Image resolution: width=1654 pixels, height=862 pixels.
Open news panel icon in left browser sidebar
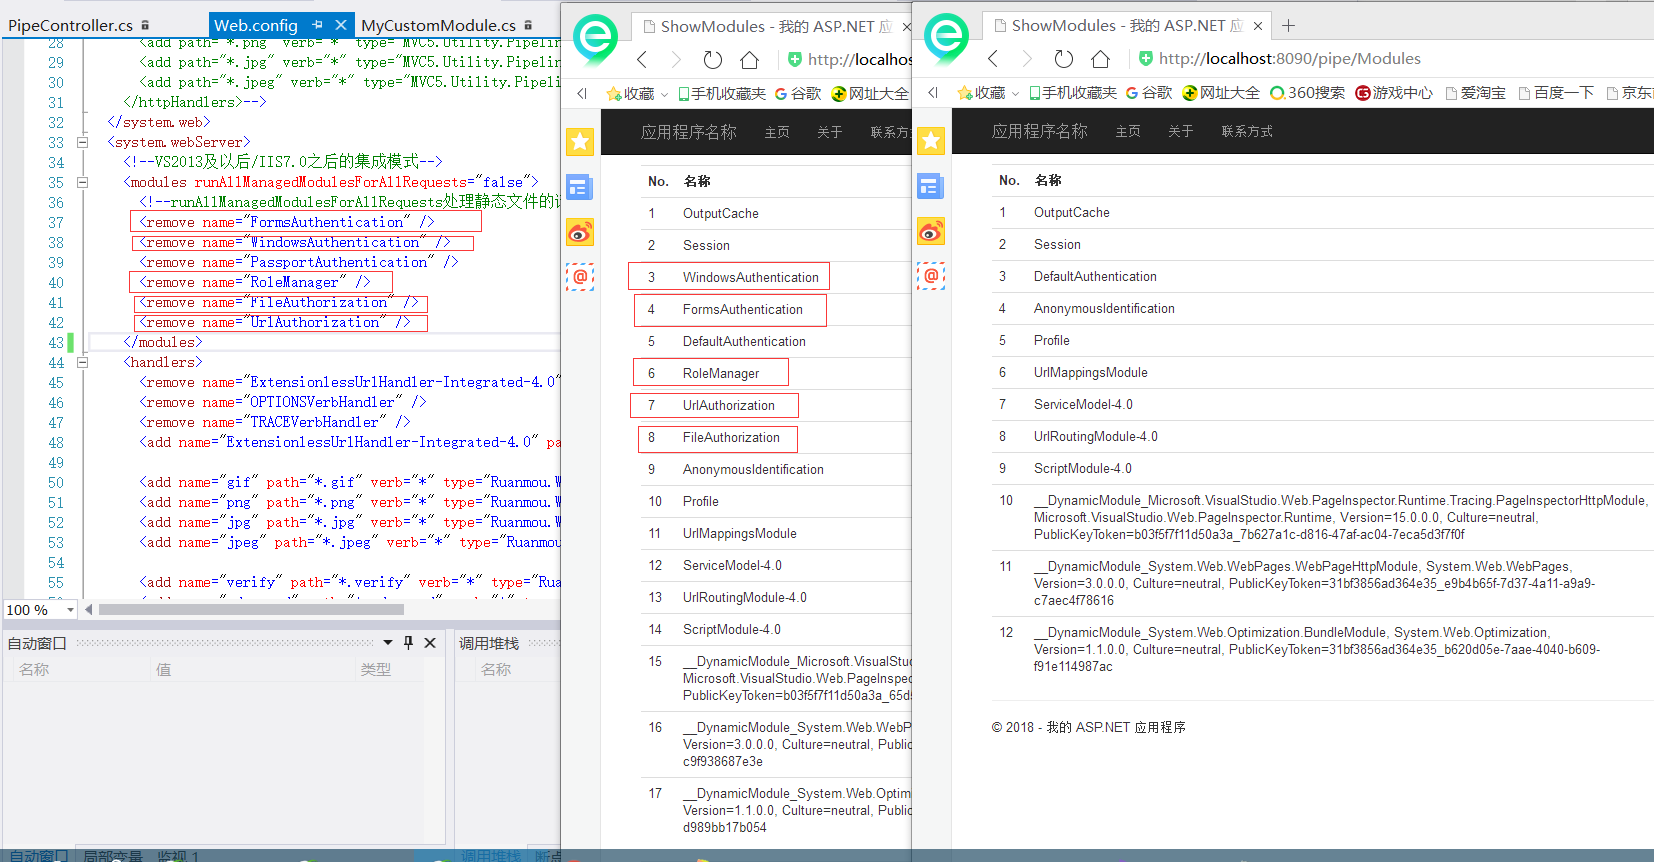580,187
